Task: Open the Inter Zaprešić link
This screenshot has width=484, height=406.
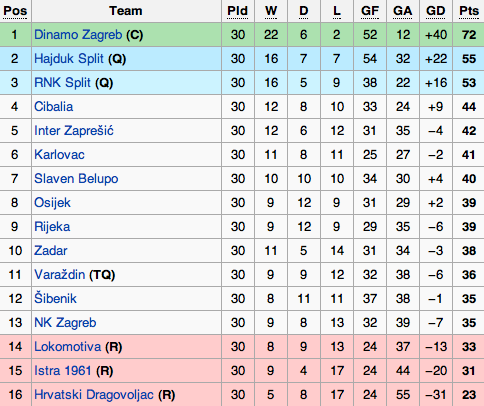Action: 74,131
